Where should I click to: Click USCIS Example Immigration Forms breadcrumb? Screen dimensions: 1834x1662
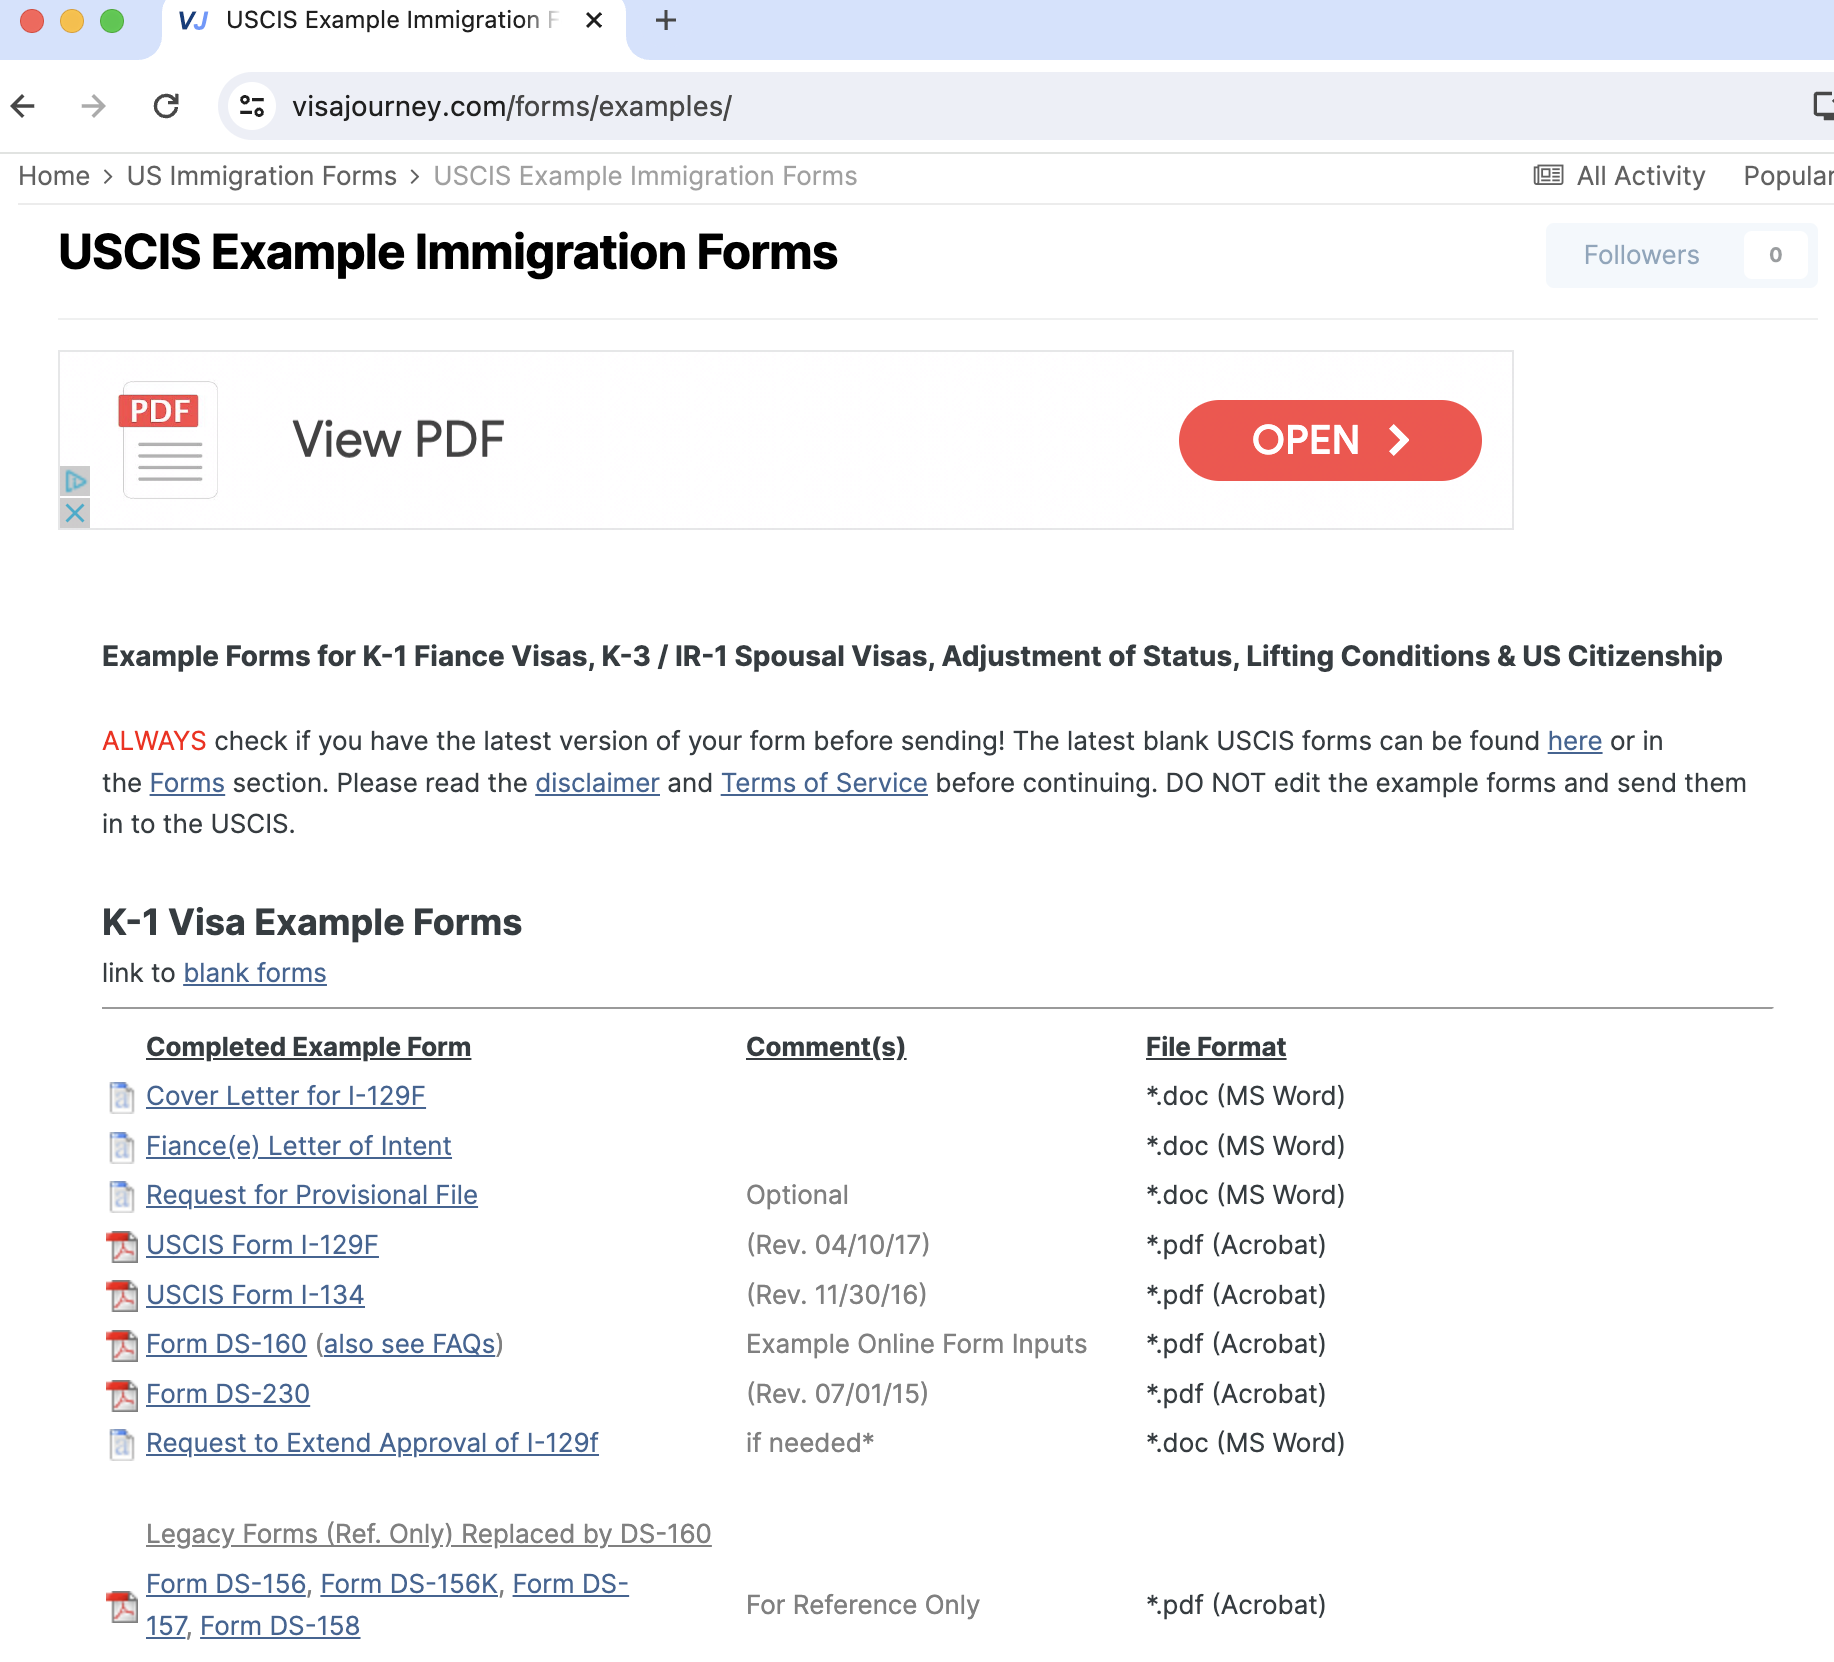[x=645, y=176]
